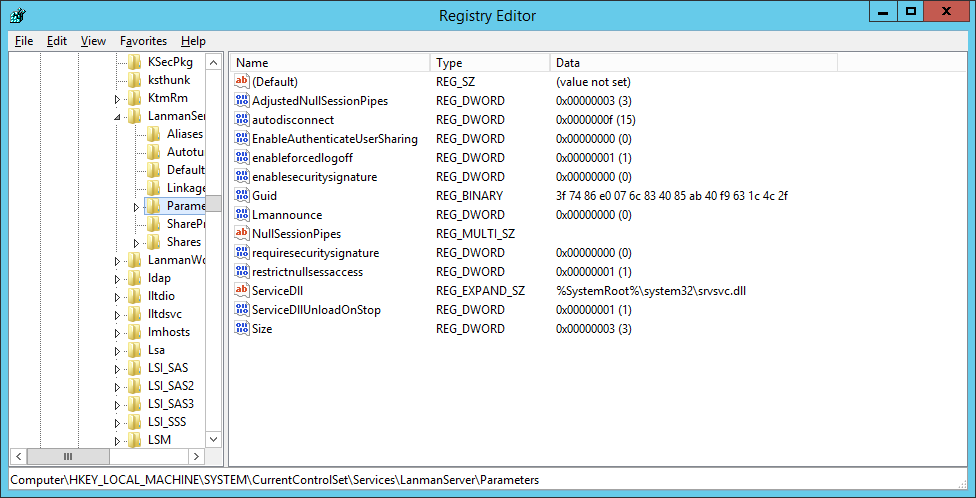
Task: Click the KSecPkg folder icon
Action: point(135,62)
